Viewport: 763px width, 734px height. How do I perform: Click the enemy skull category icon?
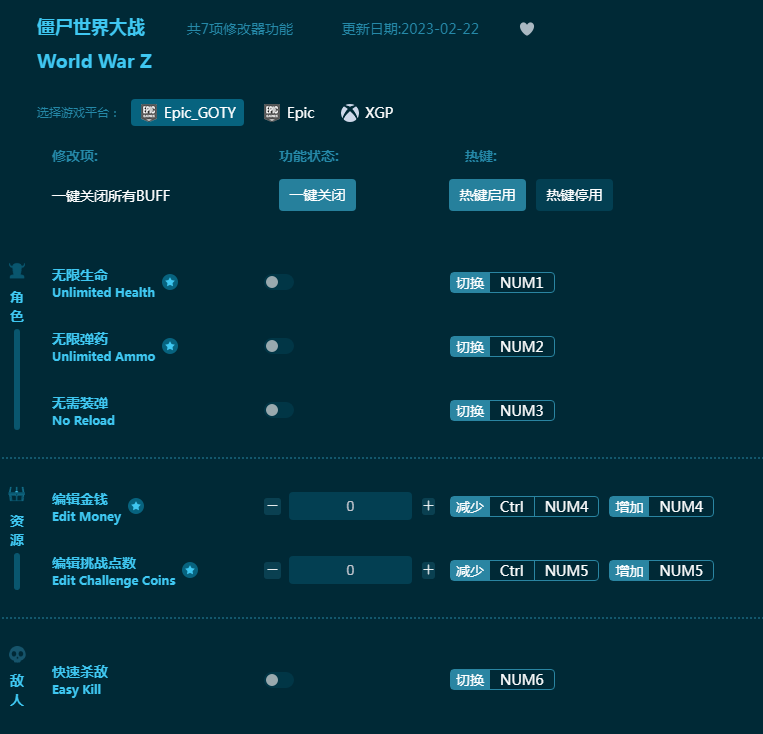[18, 655]
